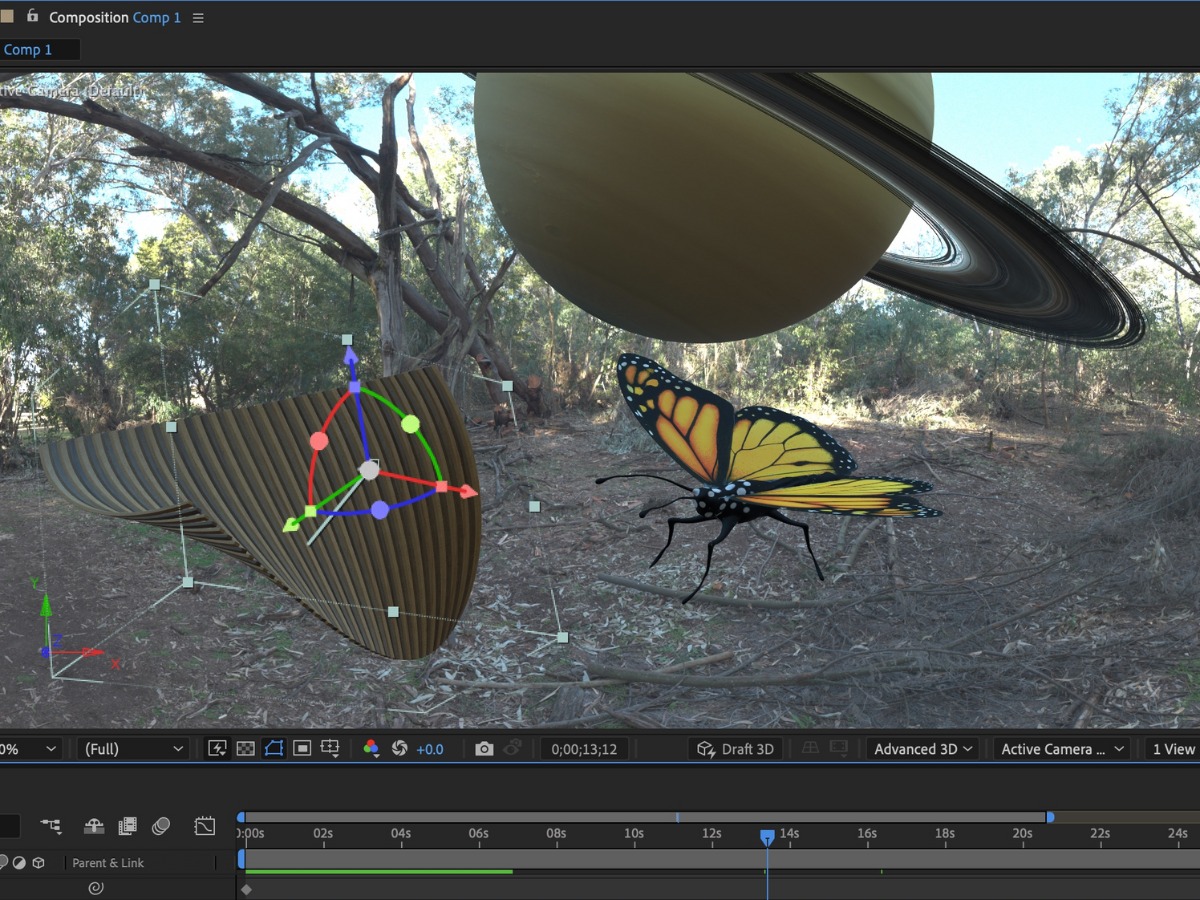
Task: Click the red X-axis gizmo arrow
Action: click(x=466, y=491)
